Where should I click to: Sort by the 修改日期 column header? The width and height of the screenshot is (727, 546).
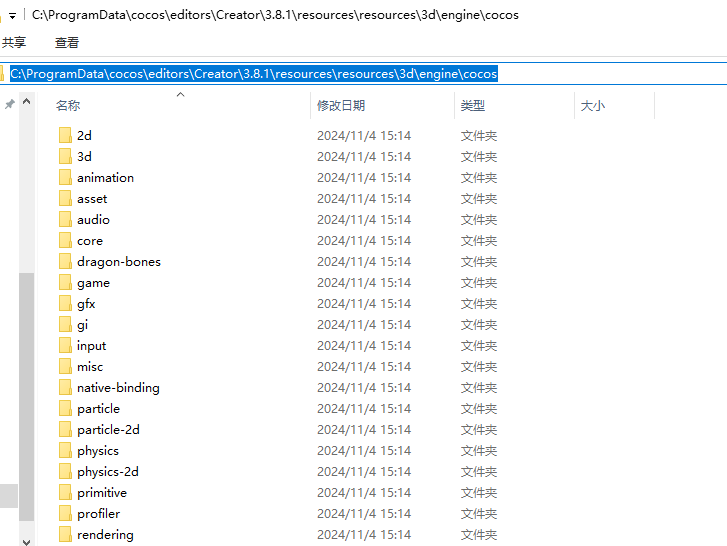(341, 106)
